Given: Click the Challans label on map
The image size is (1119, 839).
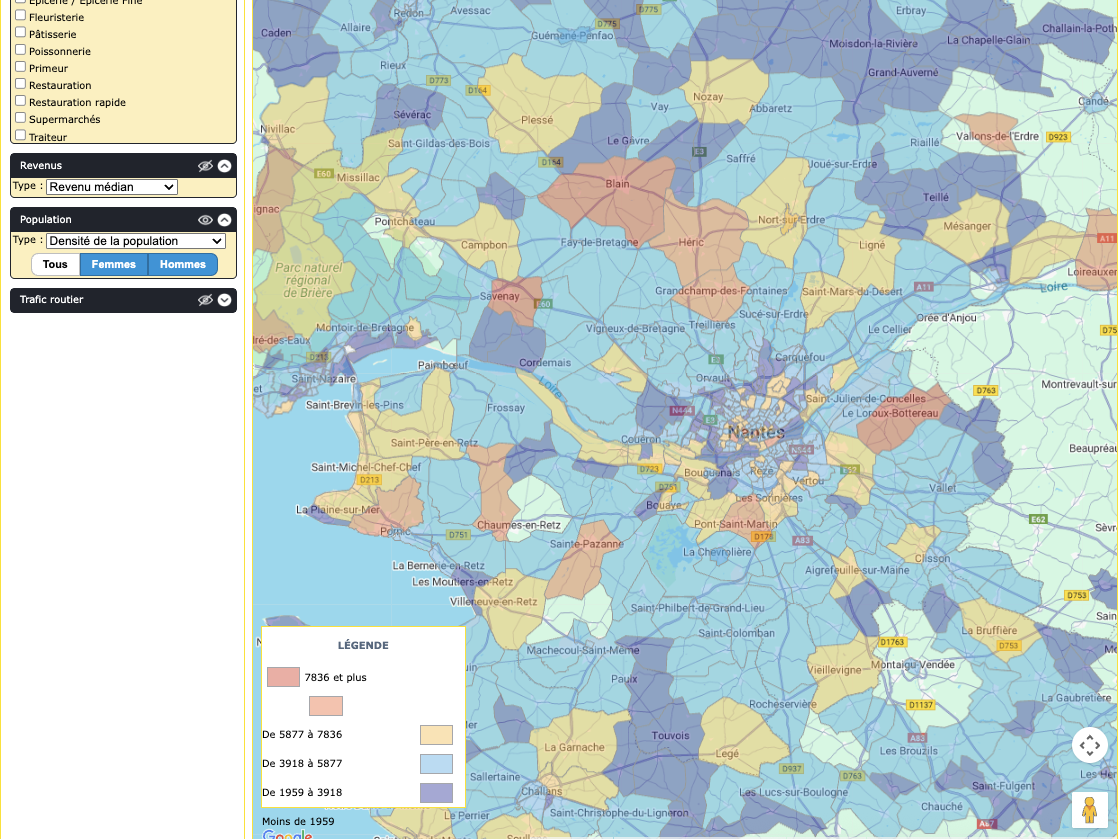Looking at the screenshot, I should 542,791.
